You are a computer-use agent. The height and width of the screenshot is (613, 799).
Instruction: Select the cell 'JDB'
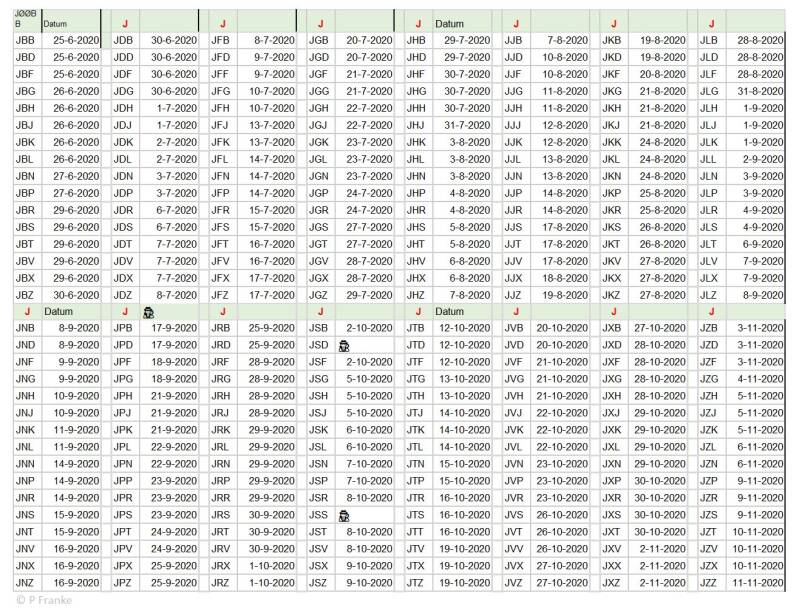123,40
